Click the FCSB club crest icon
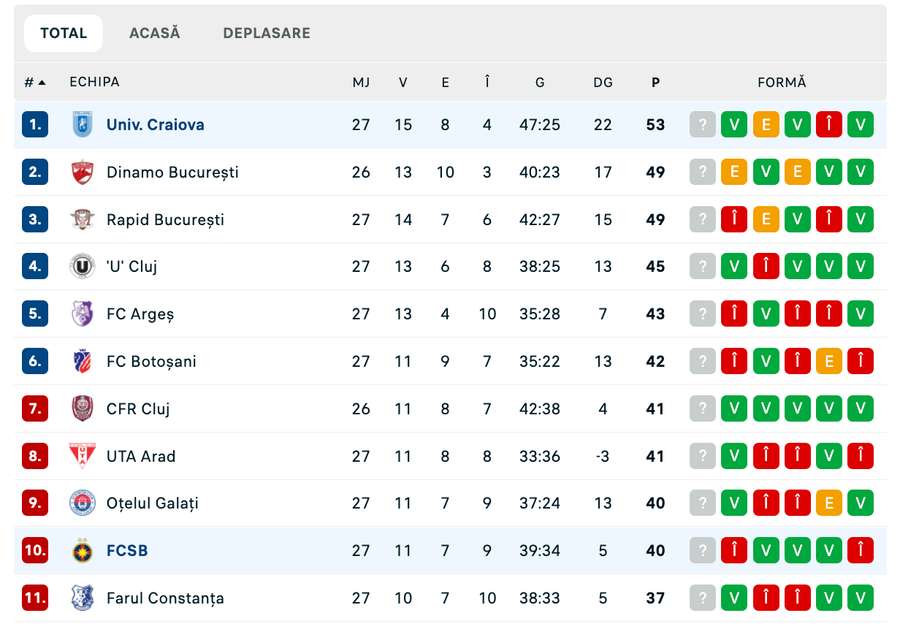 click(82, 551)
